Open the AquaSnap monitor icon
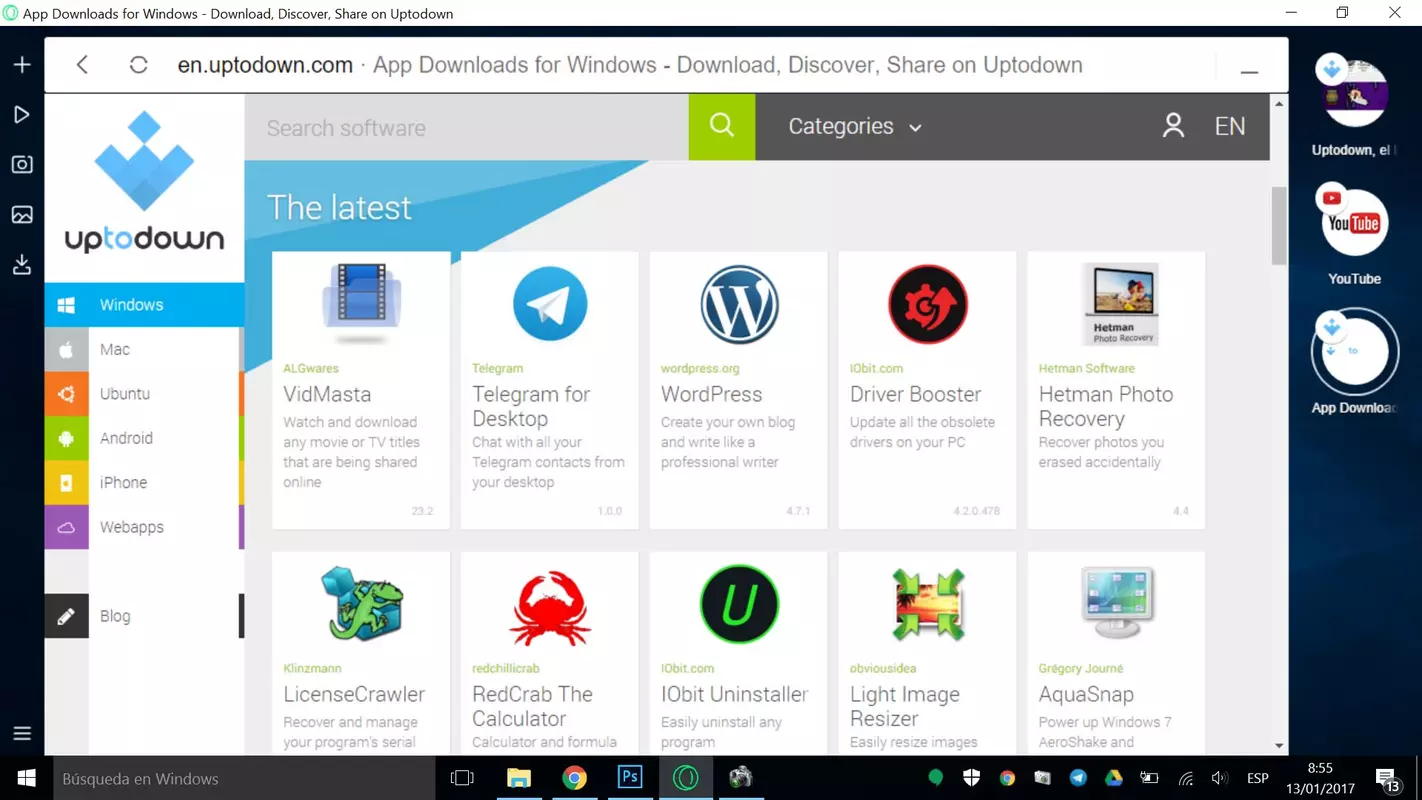Viewport: 1422px width, 800px height. tap(1117, 603)
